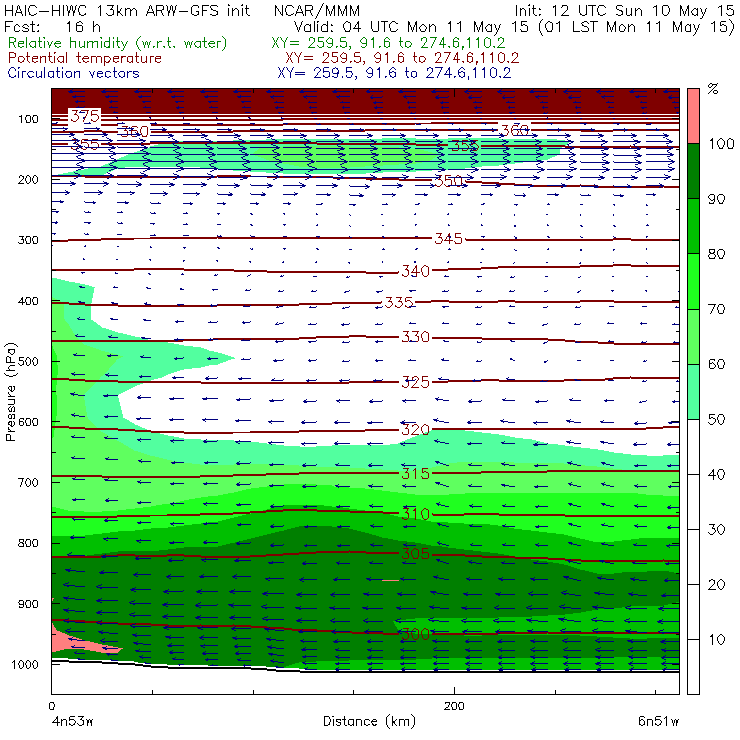This screenshot has height=740, width=740.
Task: Click the green 'Relative humidity (w.r.t. water)' legend
Action: point(118,43)
